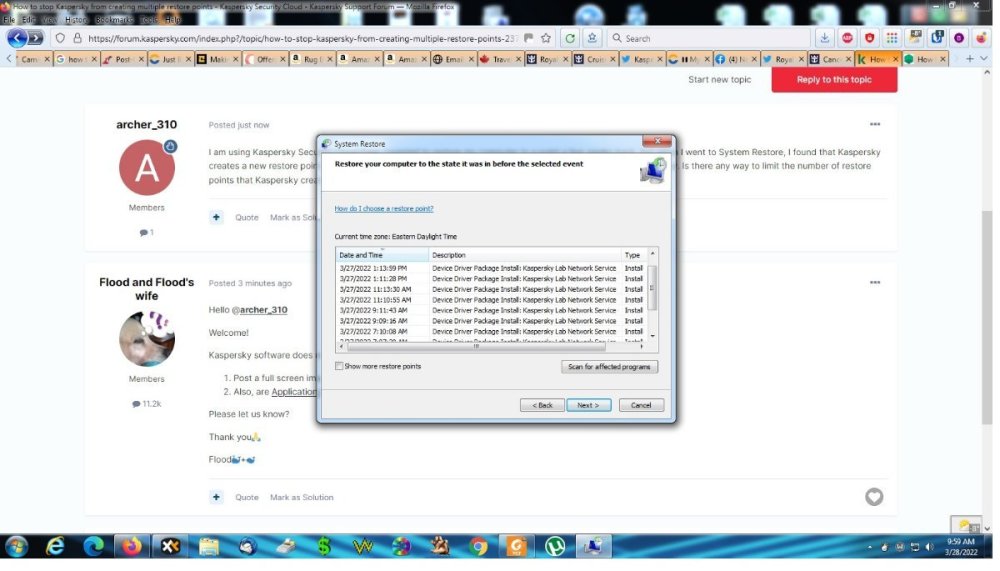Open the Windows Start orb

(x=16, y=547)
